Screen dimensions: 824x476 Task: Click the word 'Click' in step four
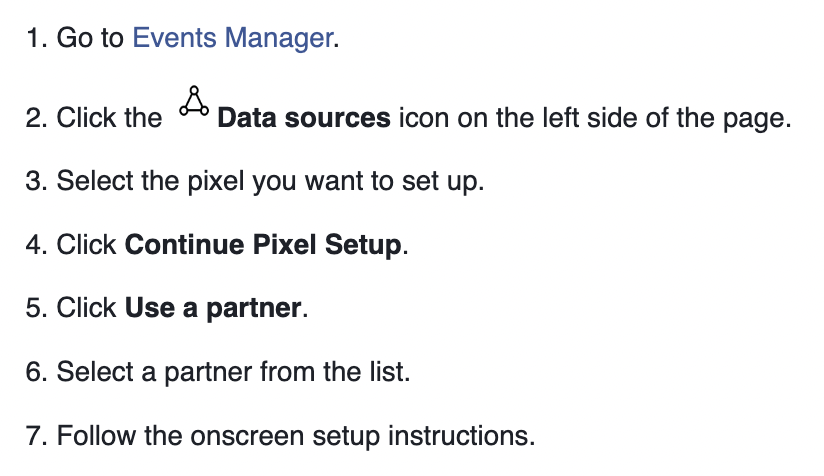86,245
